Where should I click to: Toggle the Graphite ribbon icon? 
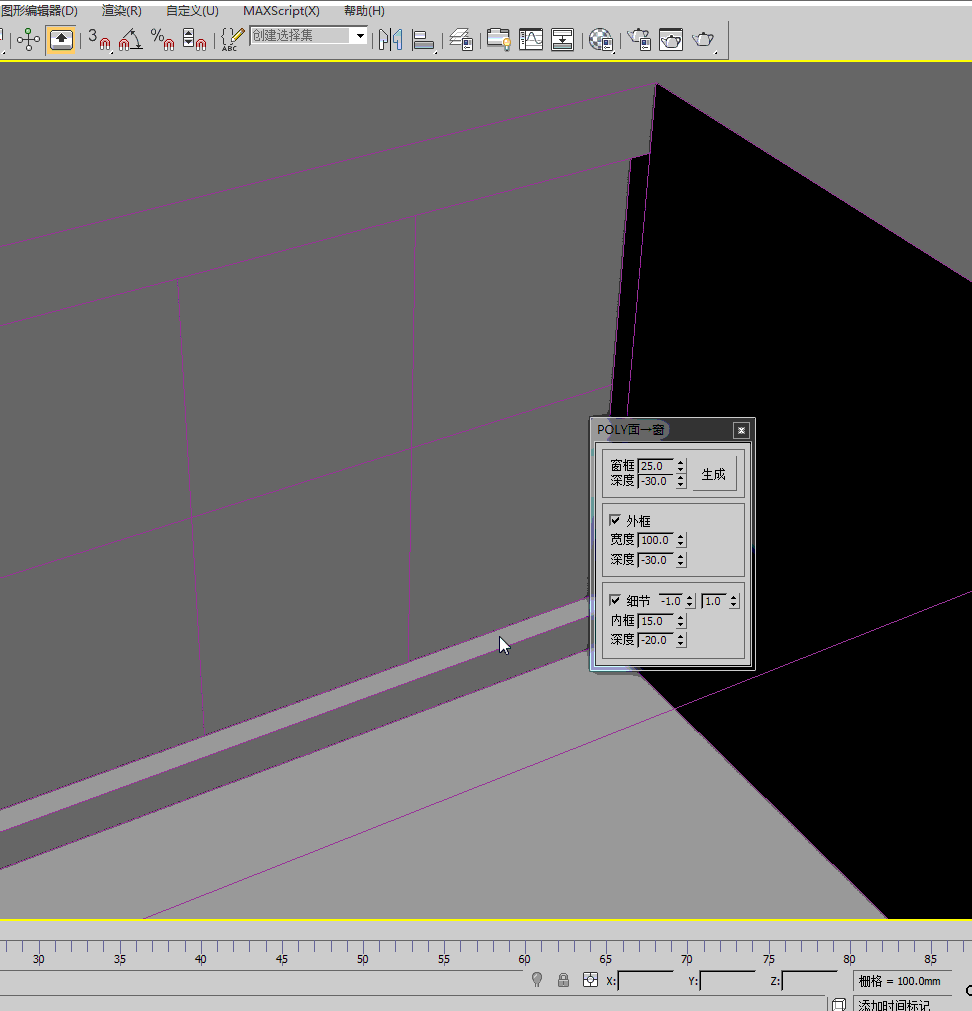pyautogui.click(x=498, y=40)
